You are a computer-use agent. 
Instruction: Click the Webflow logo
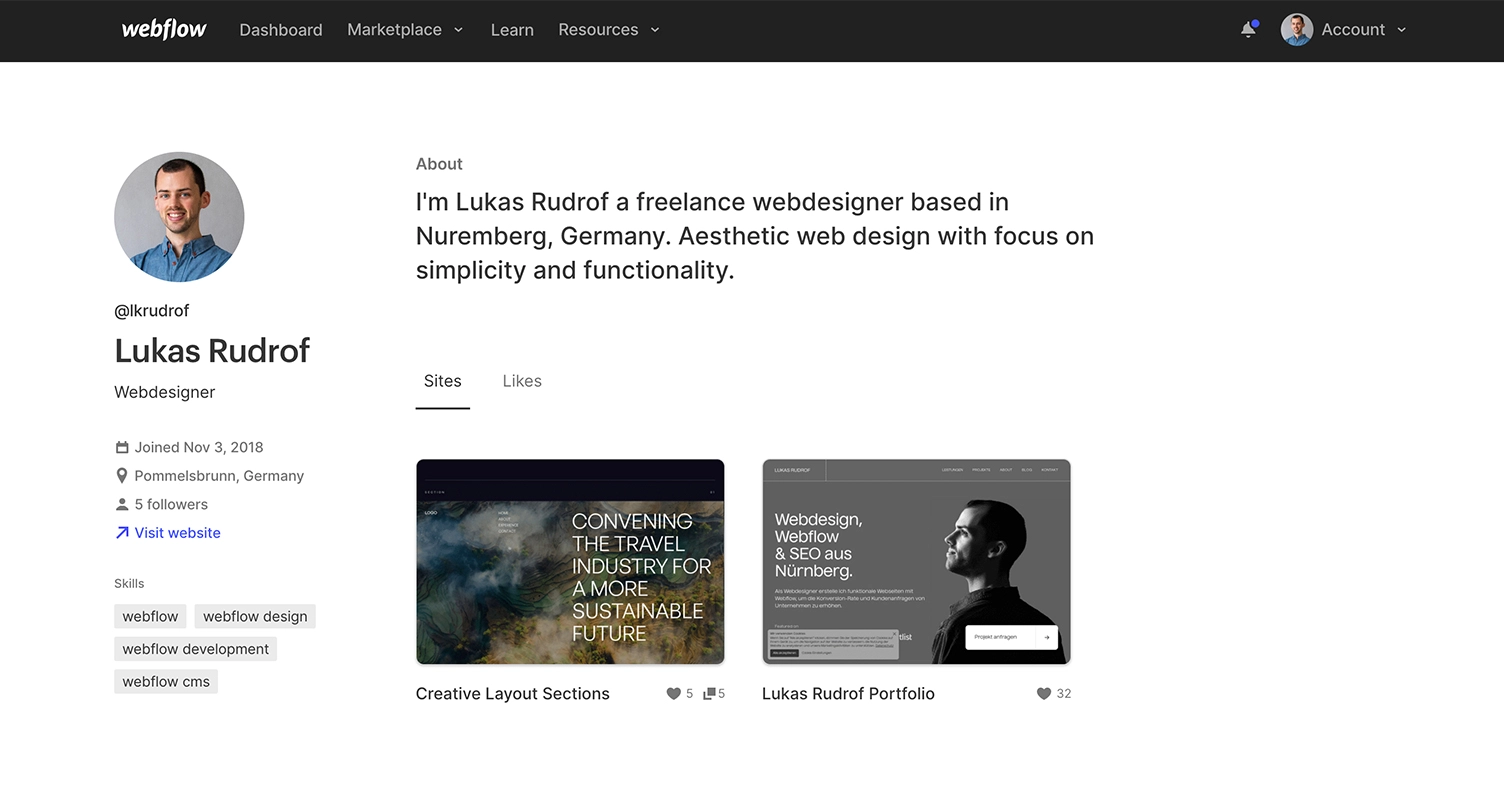pyautogui.click(x=164, y=30)
